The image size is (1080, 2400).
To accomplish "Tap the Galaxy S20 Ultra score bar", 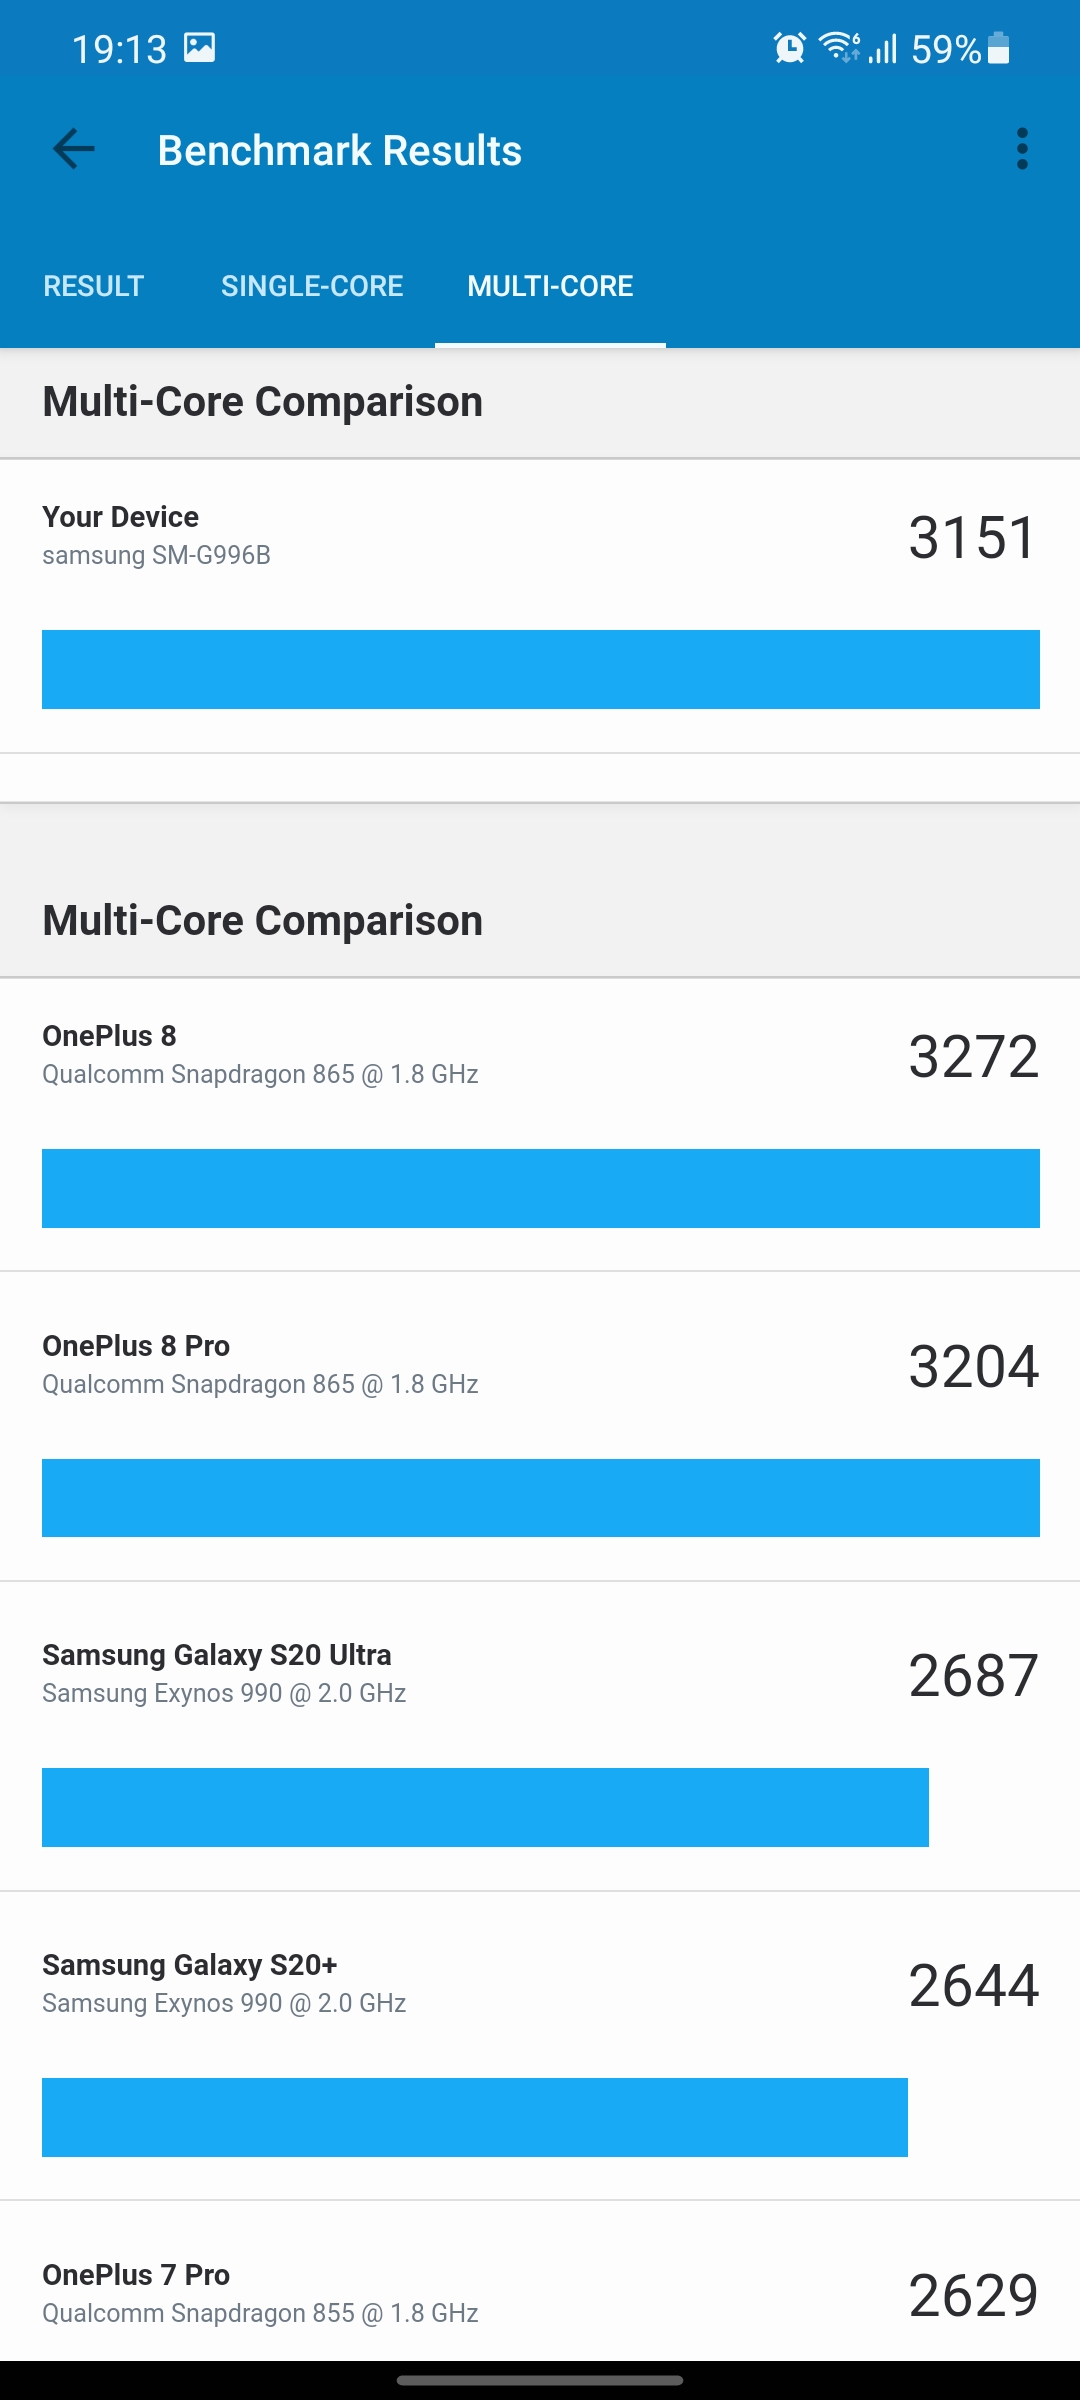I will point(485,1807).
